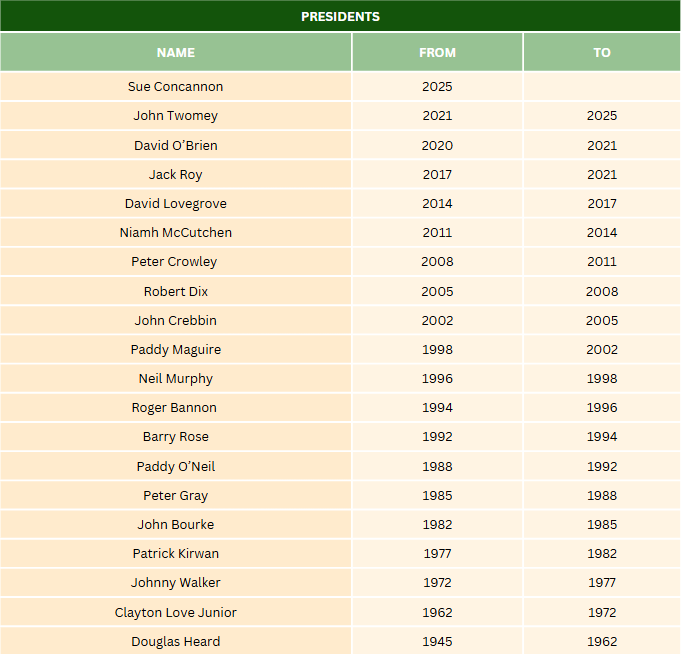Image resolution: width=683 pixels, height=654 pixels.
Task: Click the PRESIDENTS table title
Action: coord(340,17)
